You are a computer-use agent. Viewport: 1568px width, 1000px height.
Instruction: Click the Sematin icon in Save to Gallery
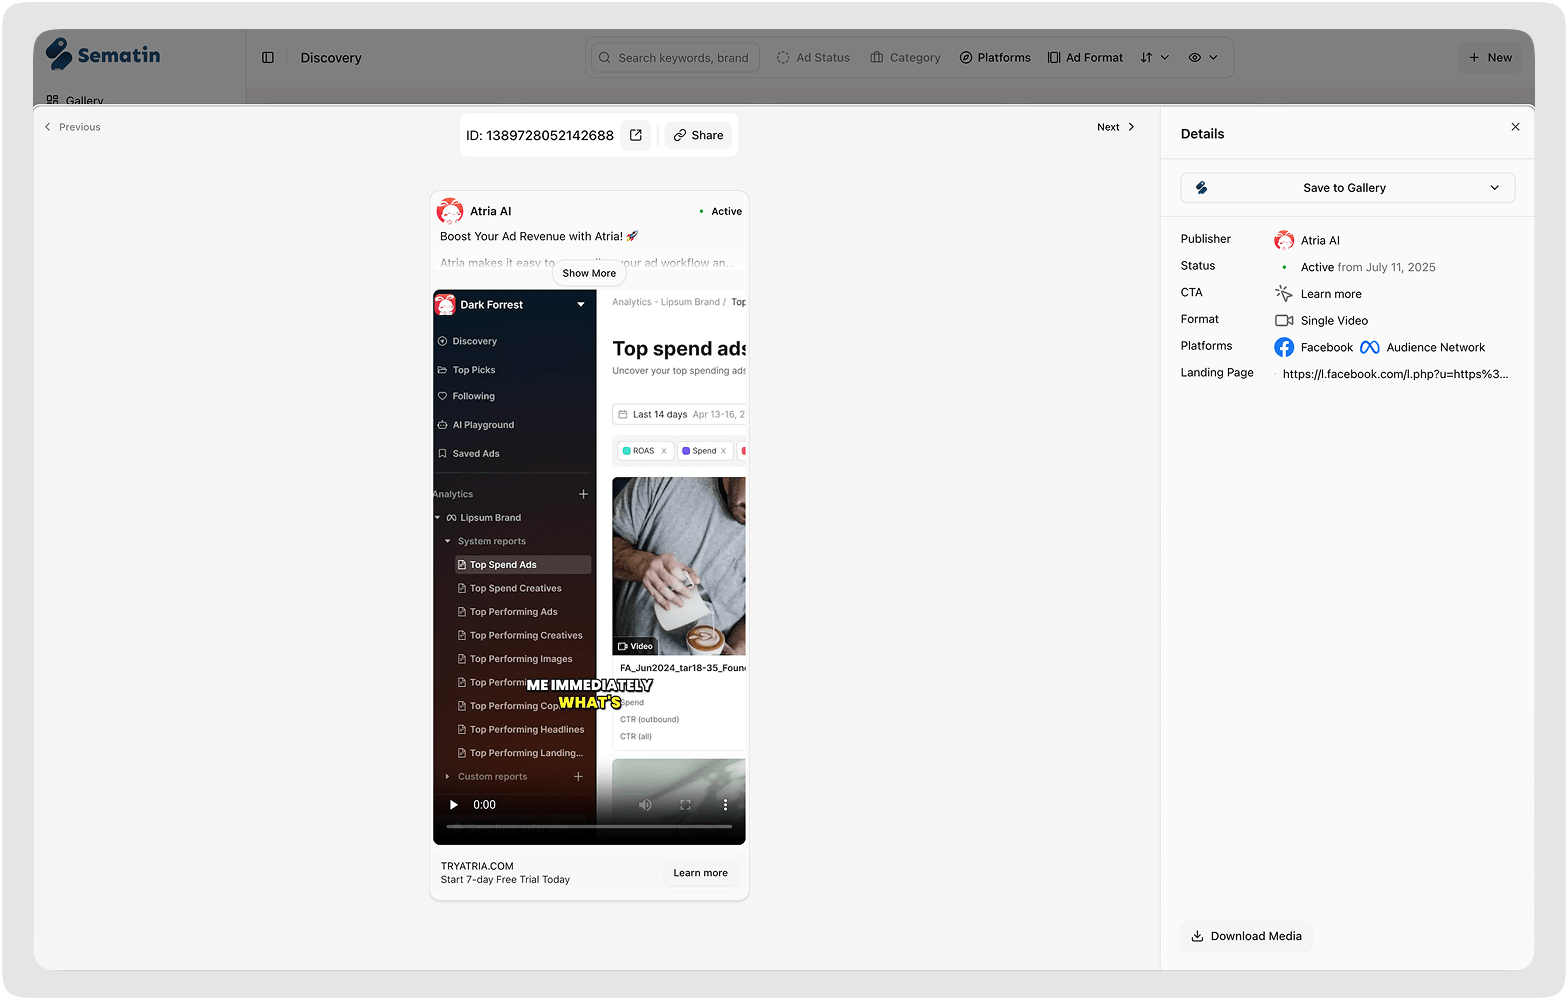1201,188
